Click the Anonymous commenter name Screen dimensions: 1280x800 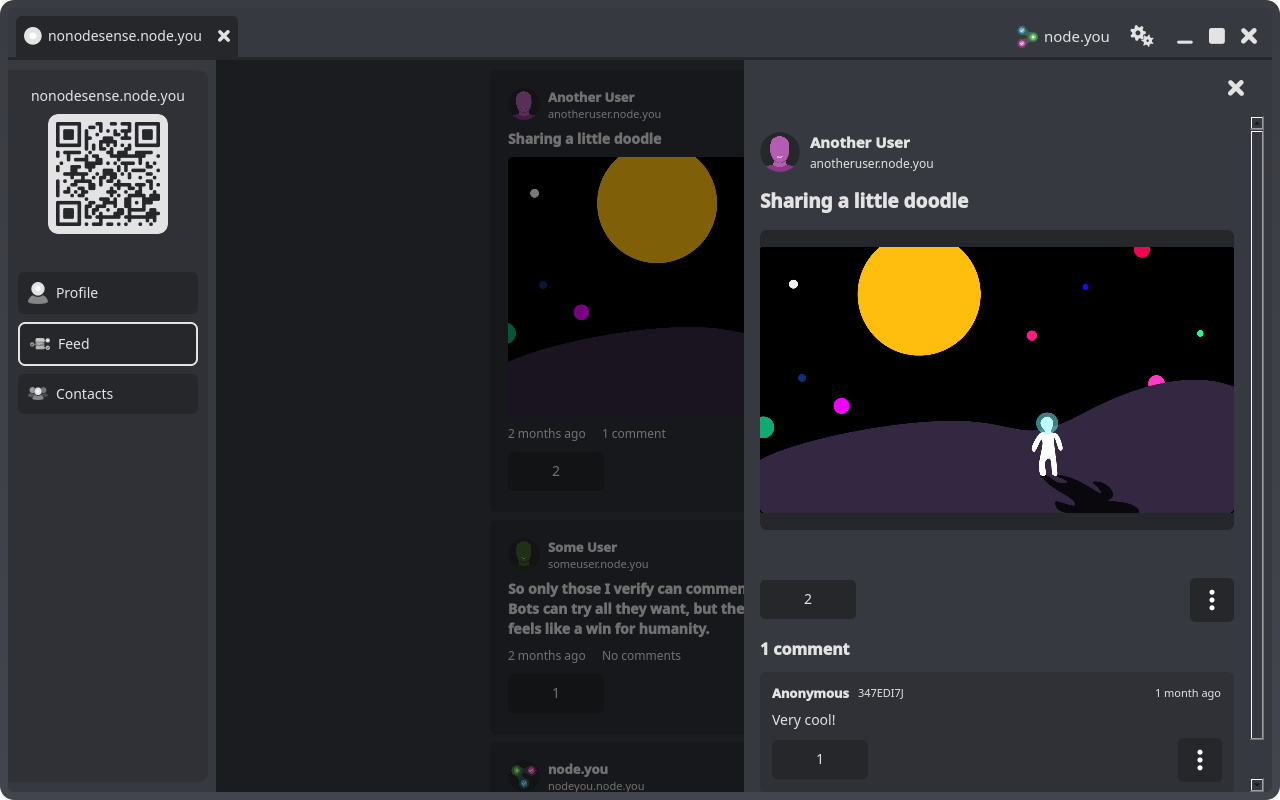(810, 693)
